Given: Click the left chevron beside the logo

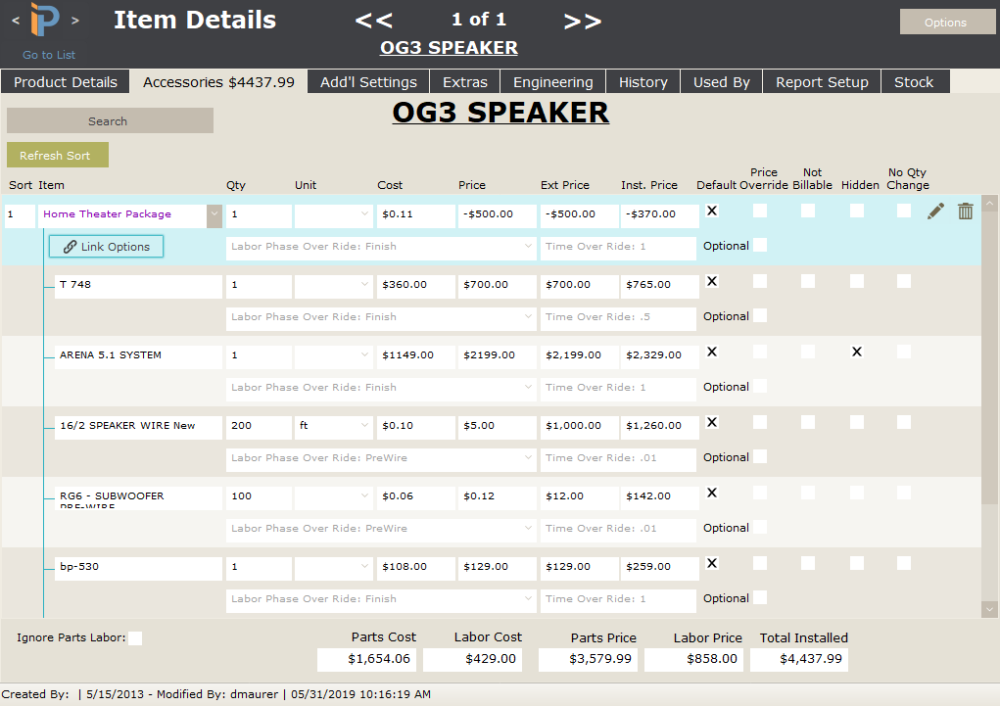Looking at the screenshot, I should [16, 20].
